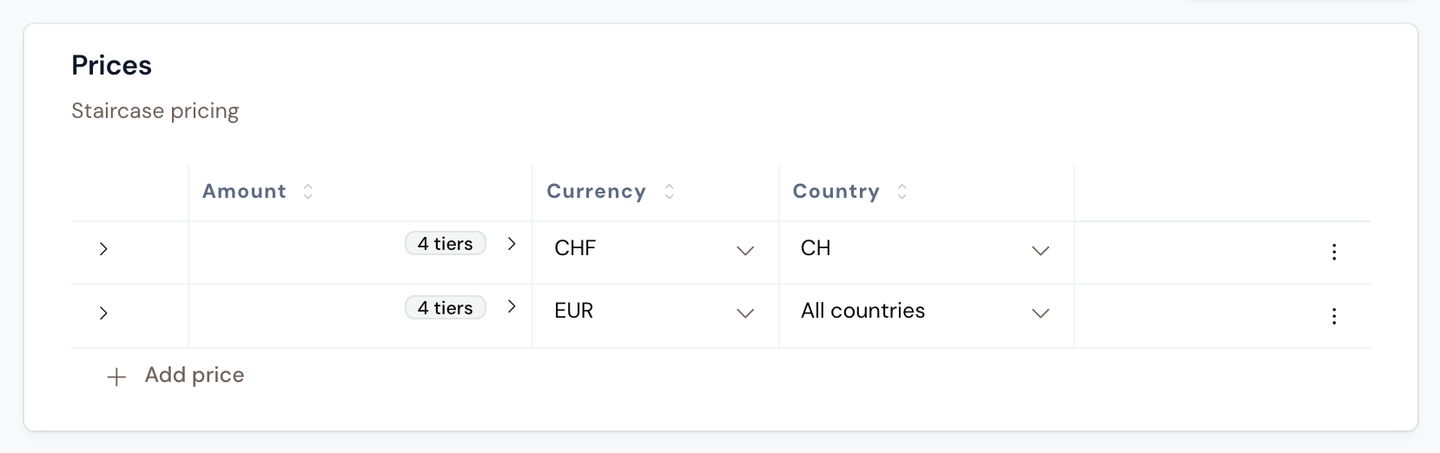The image size is (1440, 453).
Task: Open the more options menu for the EUR row
Action: (1334, 316)
